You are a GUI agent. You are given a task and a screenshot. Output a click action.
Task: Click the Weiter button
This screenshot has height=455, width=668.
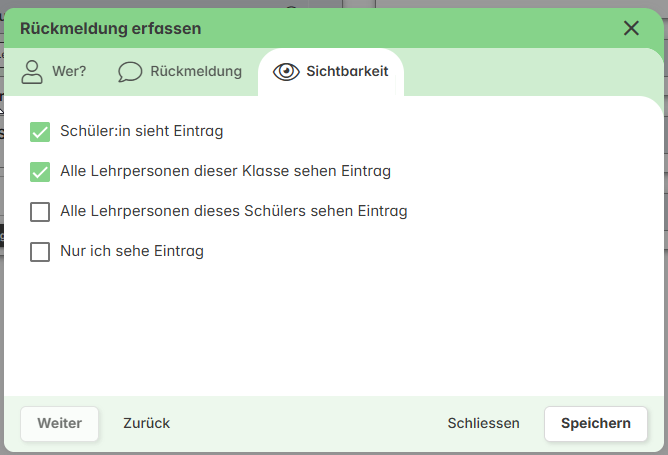point(60,423)
